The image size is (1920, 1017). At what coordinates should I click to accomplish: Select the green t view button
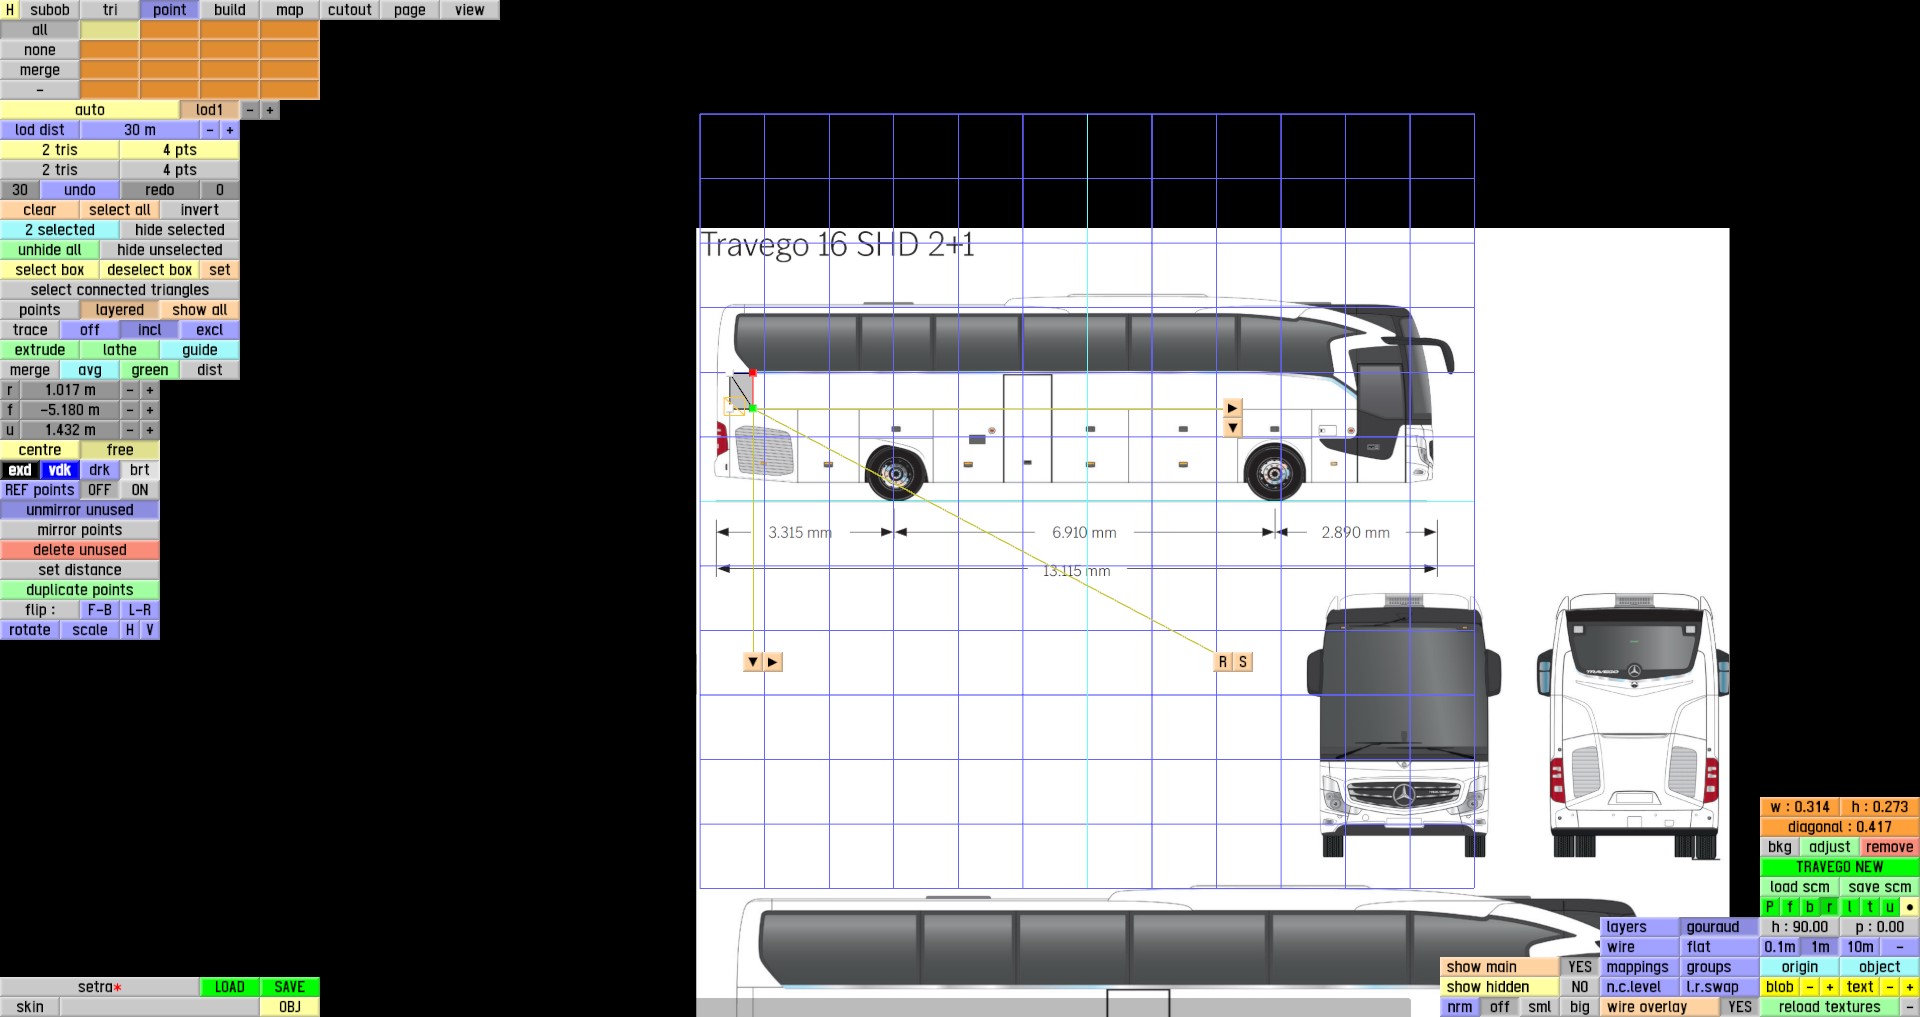(1870, 907)
